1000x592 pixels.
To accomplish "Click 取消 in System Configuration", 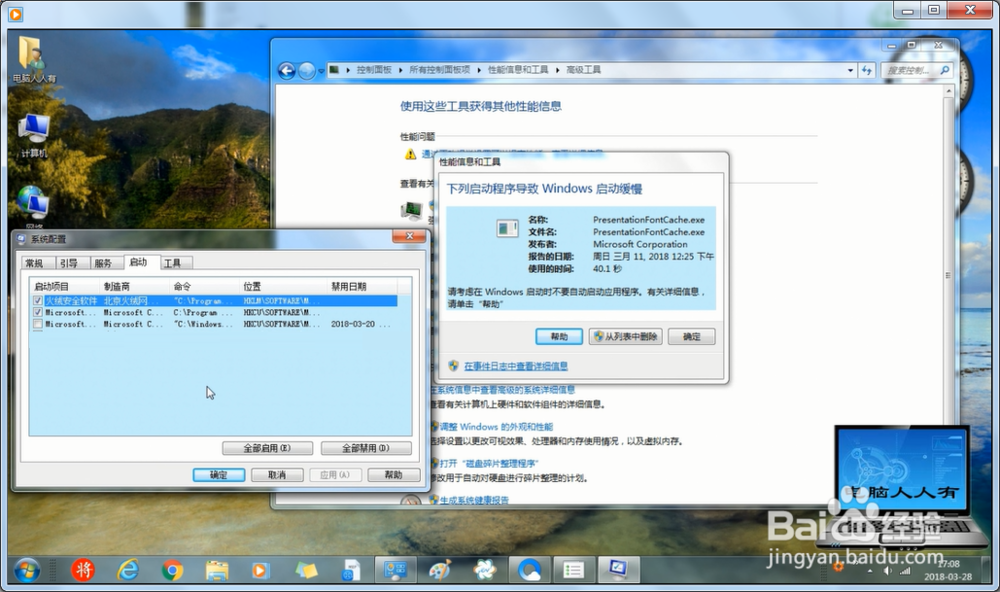I will coord(277,475).
